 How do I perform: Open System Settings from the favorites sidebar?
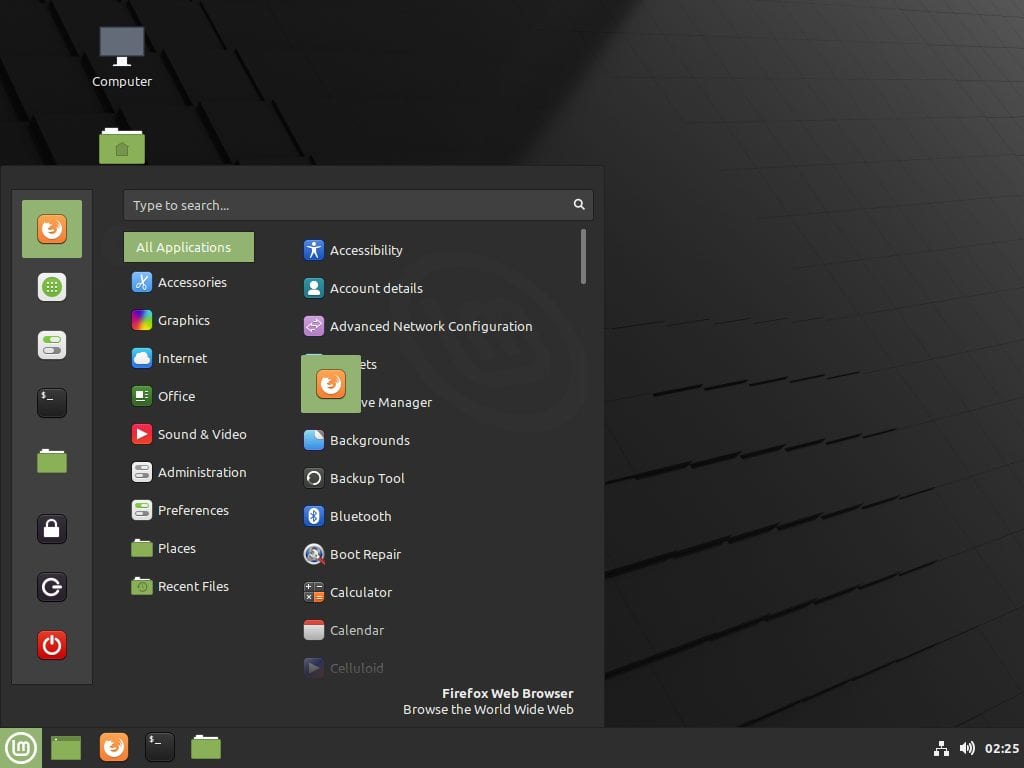pos(52,345)
